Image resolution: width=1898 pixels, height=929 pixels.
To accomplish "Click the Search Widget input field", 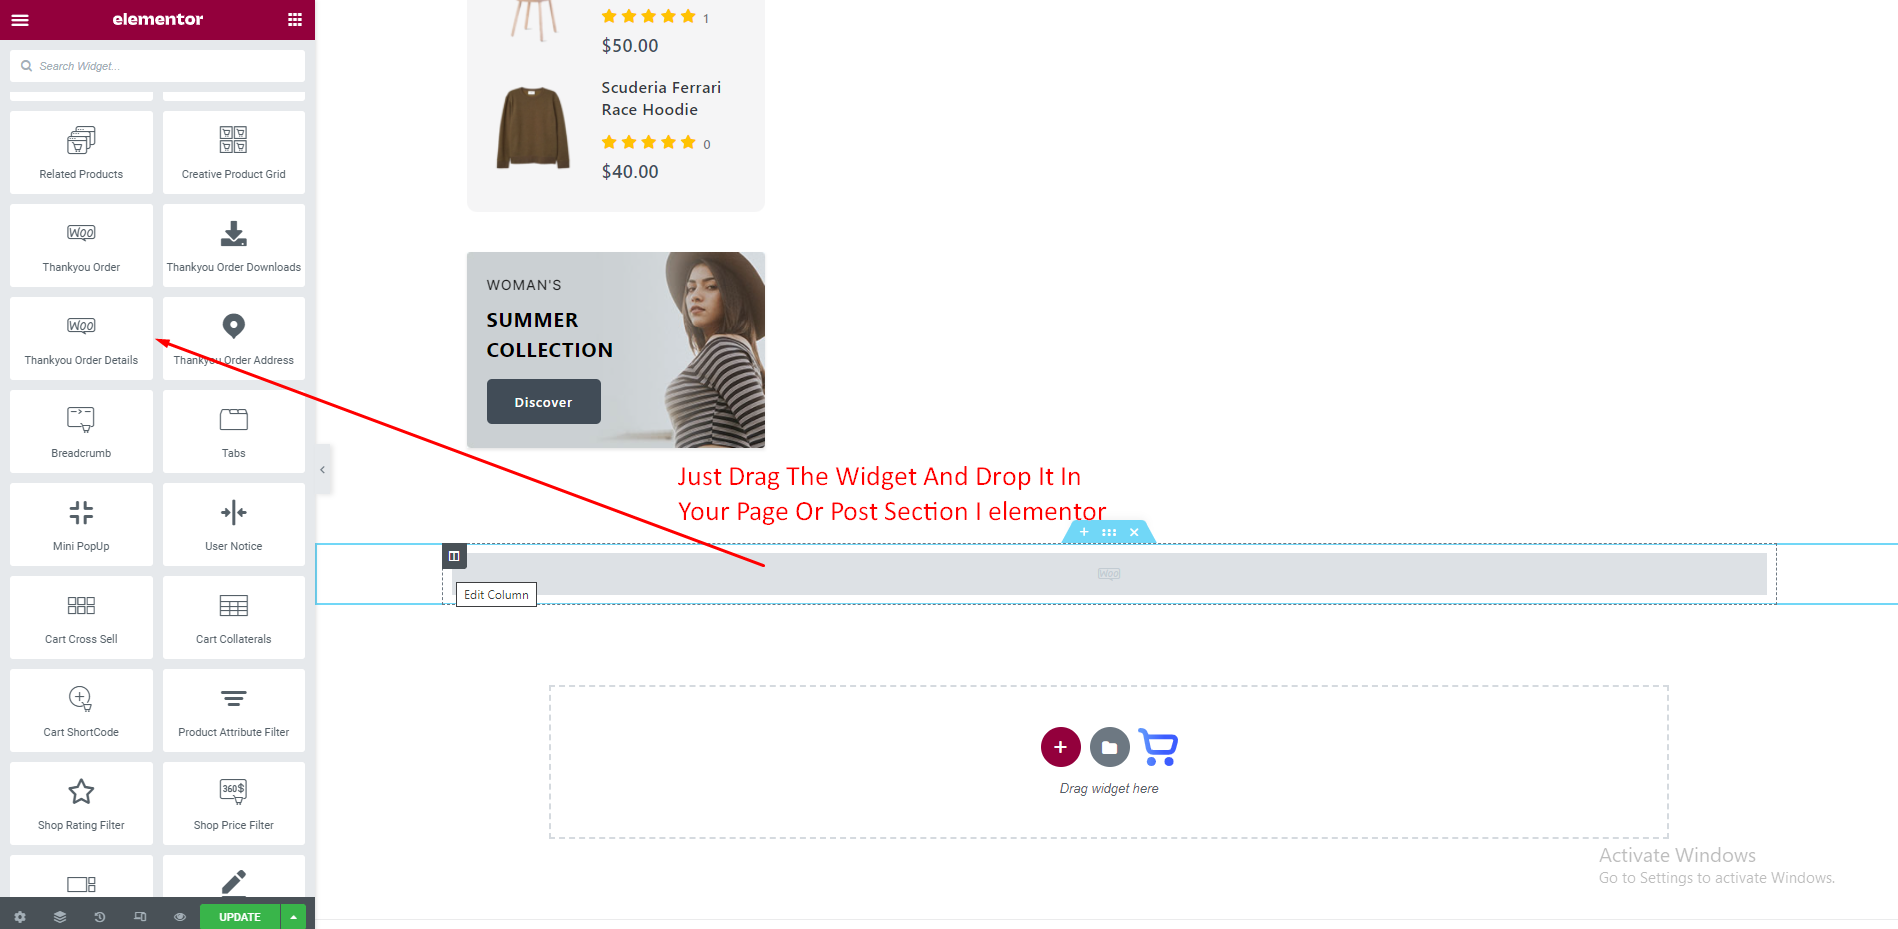I will (158, 66).
